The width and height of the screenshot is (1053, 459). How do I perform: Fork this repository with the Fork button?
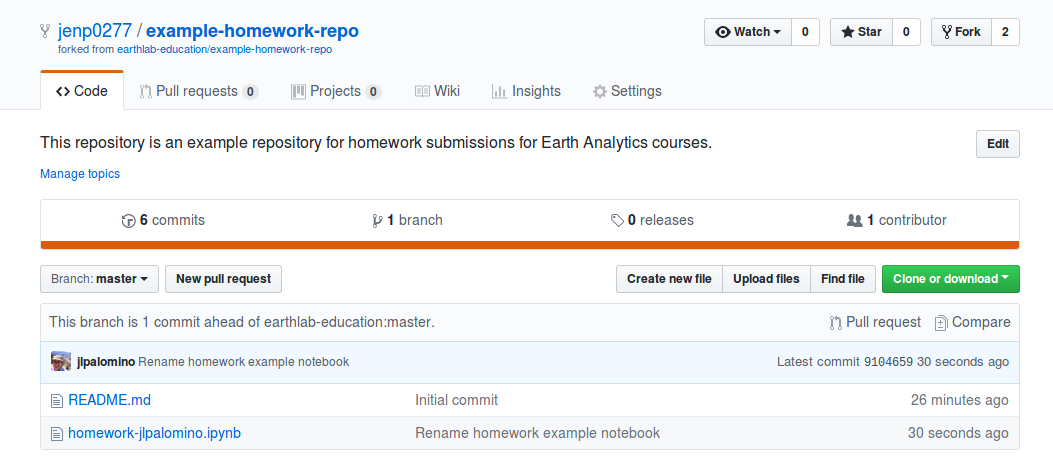(x=962, y=32)
